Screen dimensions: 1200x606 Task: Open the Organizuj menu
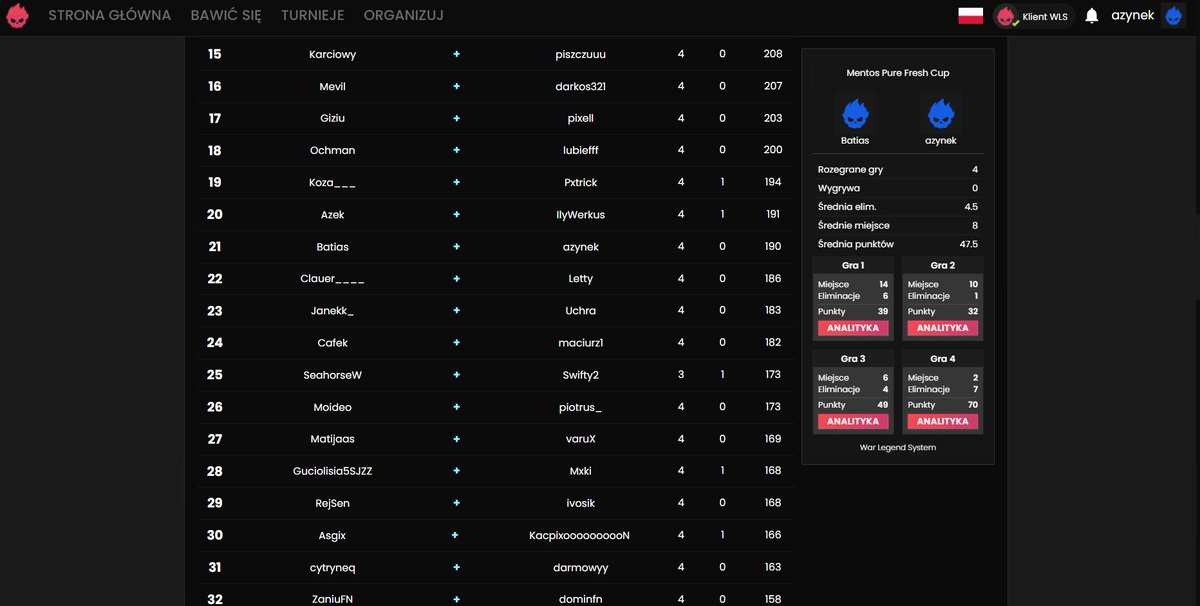pos(404,16)
